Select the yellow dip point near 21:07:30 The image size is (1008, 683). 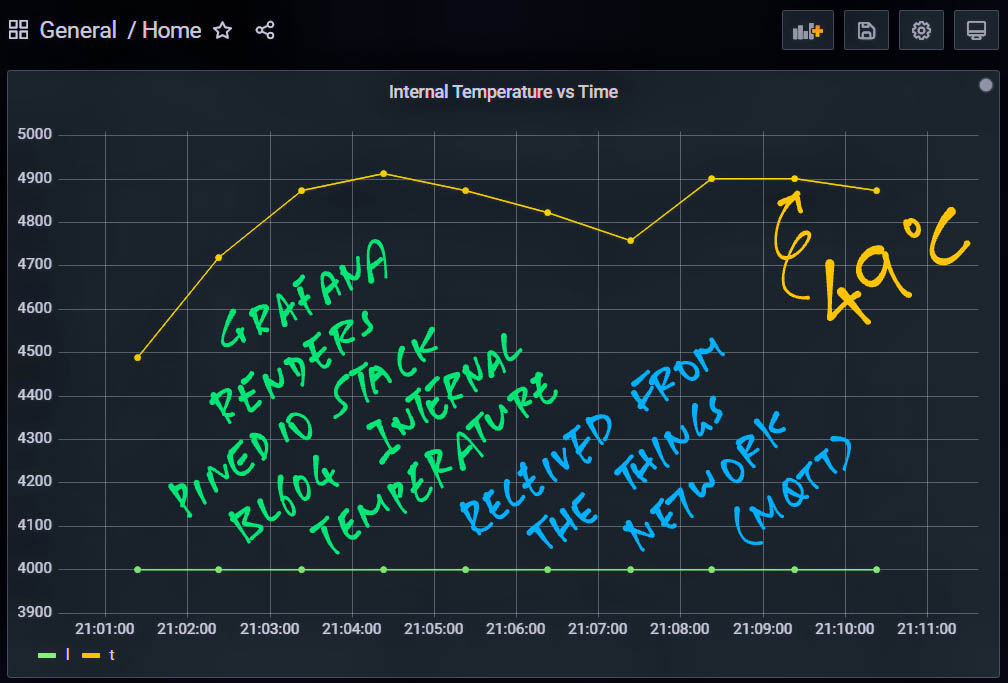tap(630, 241)
